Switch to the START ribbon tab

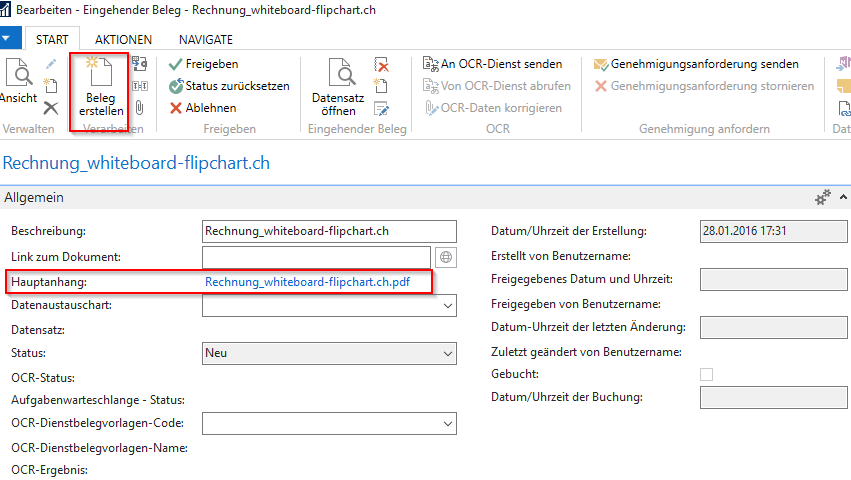(52, 40)
